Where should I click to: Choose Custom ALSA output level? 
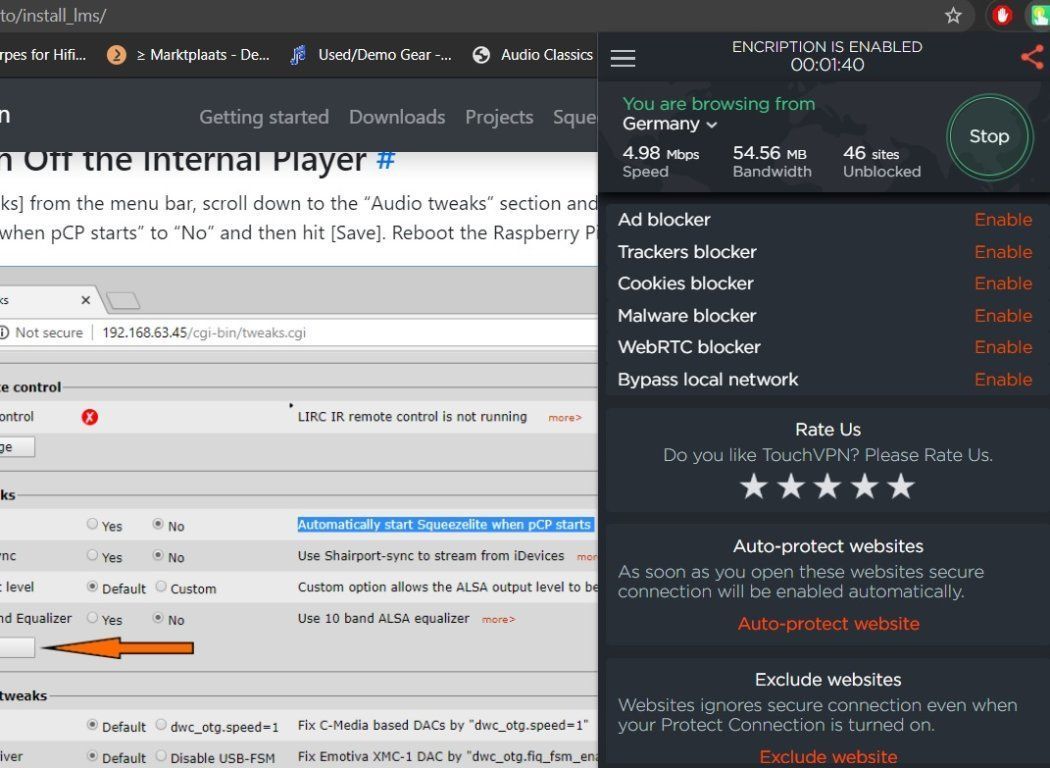(x=161, y=587)
